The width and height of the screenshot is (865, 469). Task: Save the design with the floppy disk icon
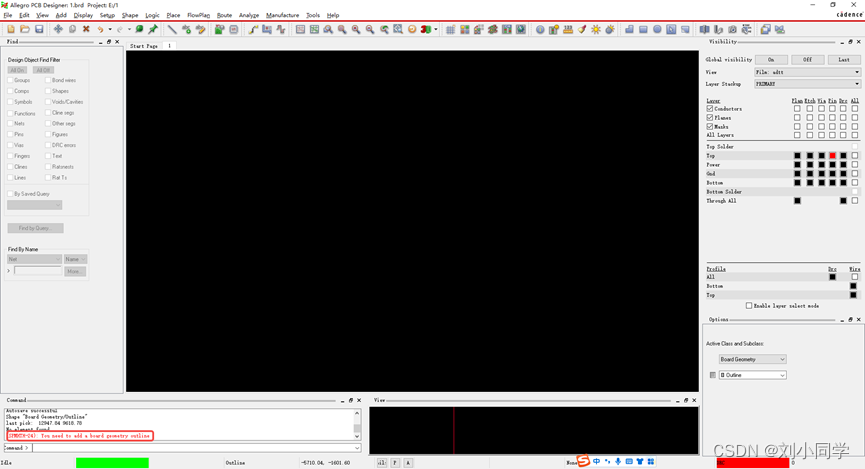point(39,30)
